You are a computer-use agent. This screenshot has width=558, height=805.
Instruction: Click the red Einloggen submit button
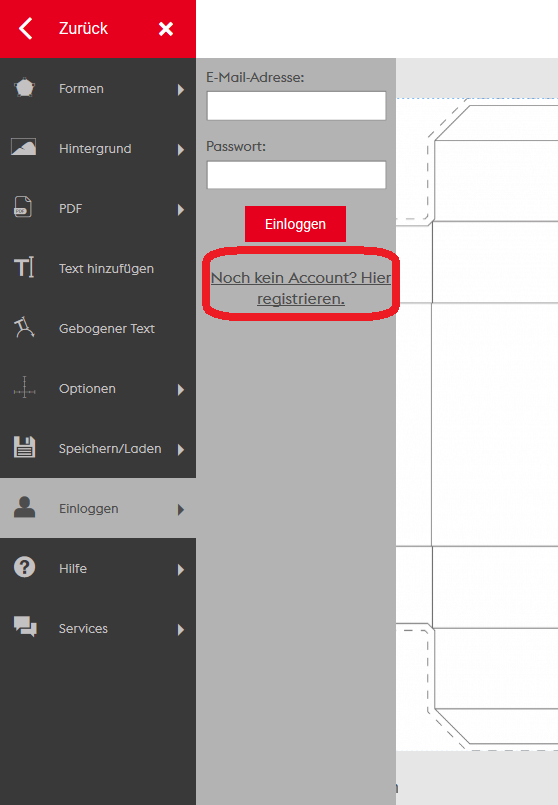(295, 224)
